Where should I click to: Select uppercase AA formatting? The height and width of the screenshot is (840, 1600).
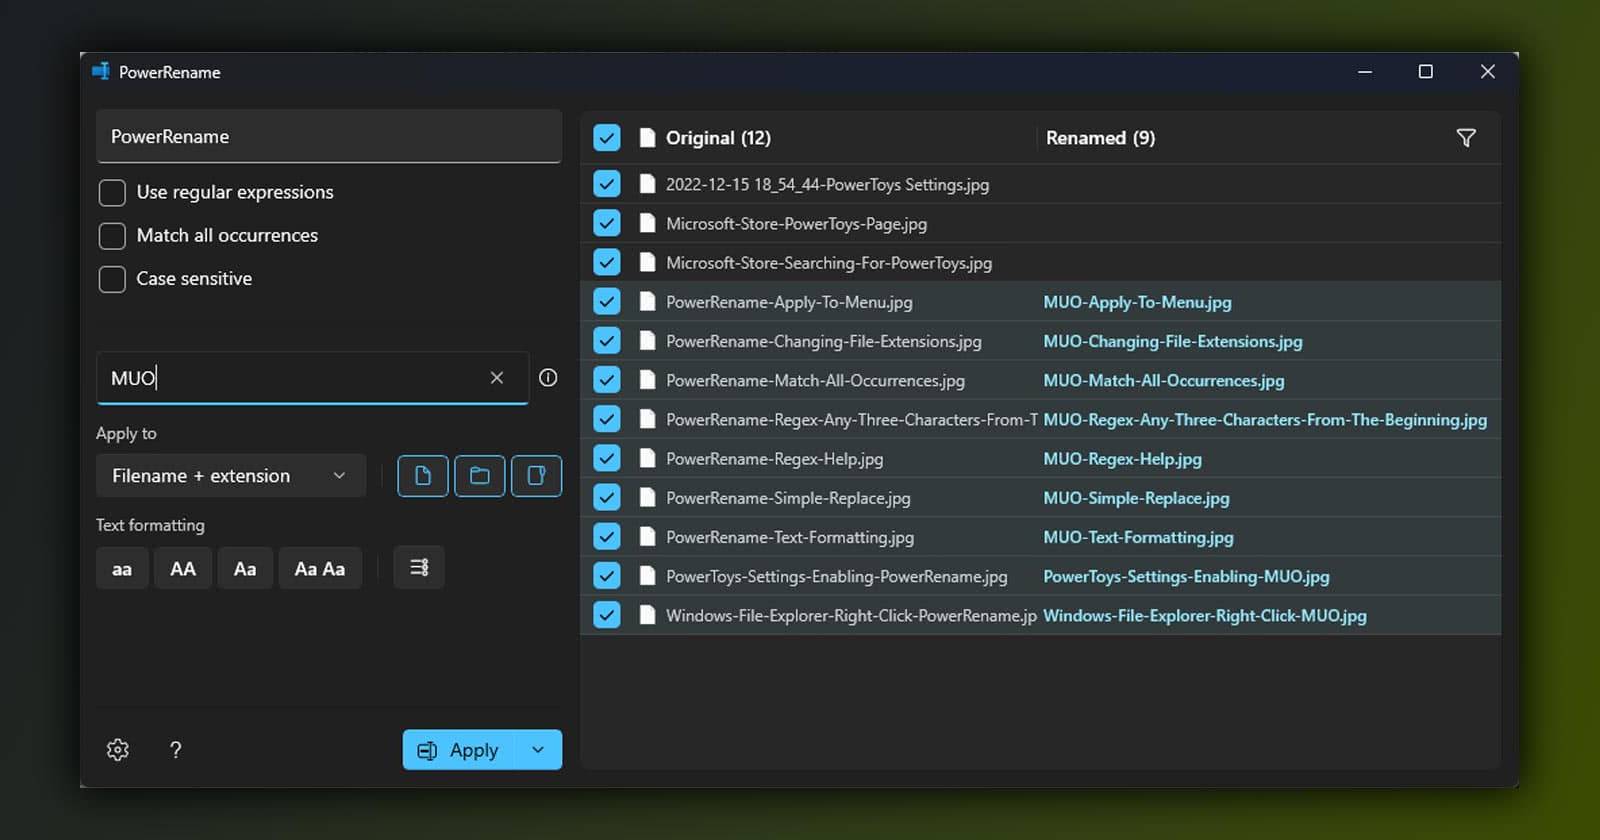(183, 569)
